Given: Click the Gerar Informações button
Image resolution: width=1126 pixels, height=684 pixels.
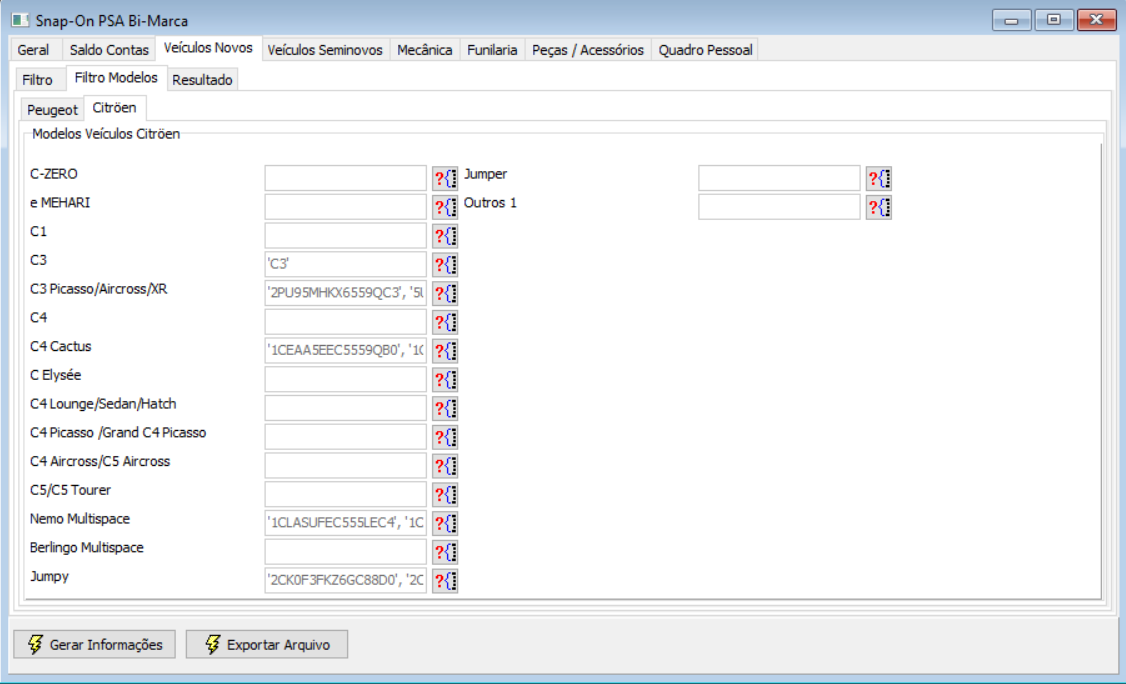Looking at the screenshot, I should tap(94, 644).
